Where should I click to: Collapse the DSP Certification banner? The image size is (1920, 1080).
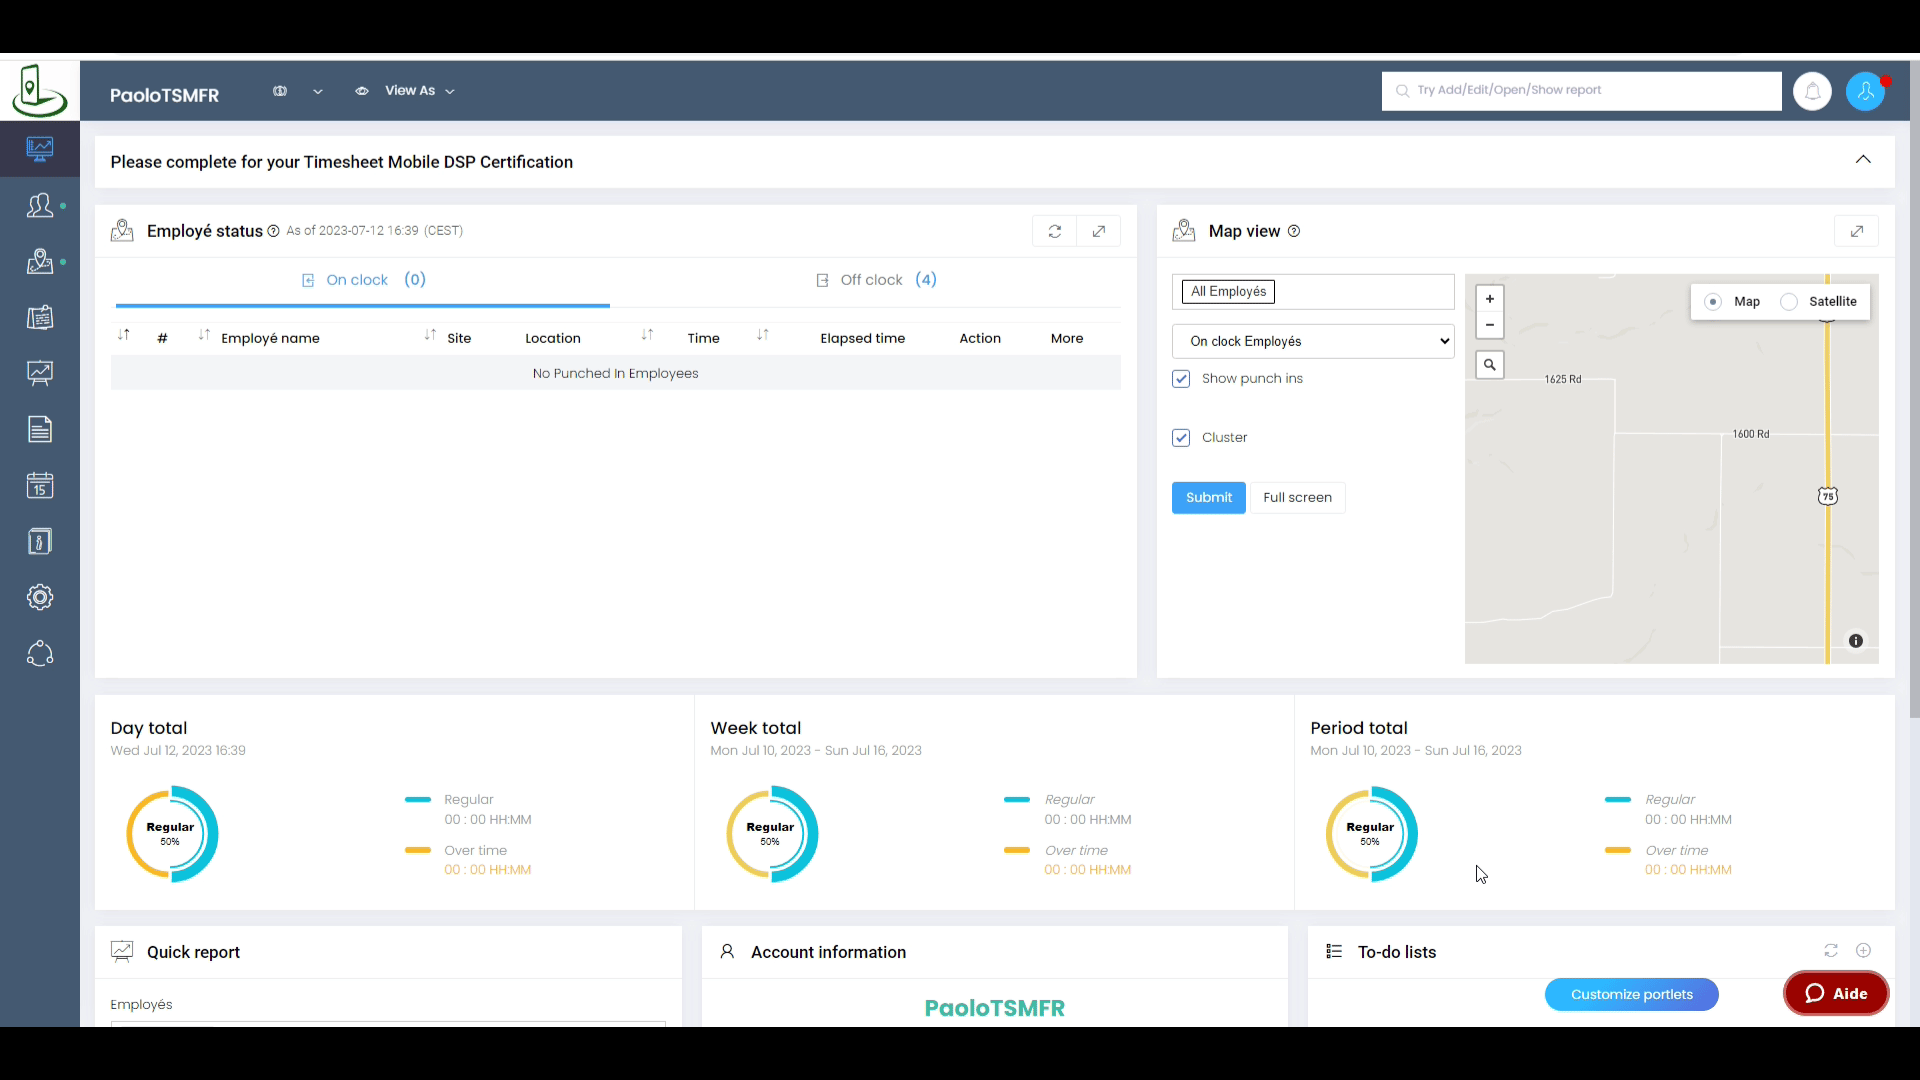(1863, 160)
